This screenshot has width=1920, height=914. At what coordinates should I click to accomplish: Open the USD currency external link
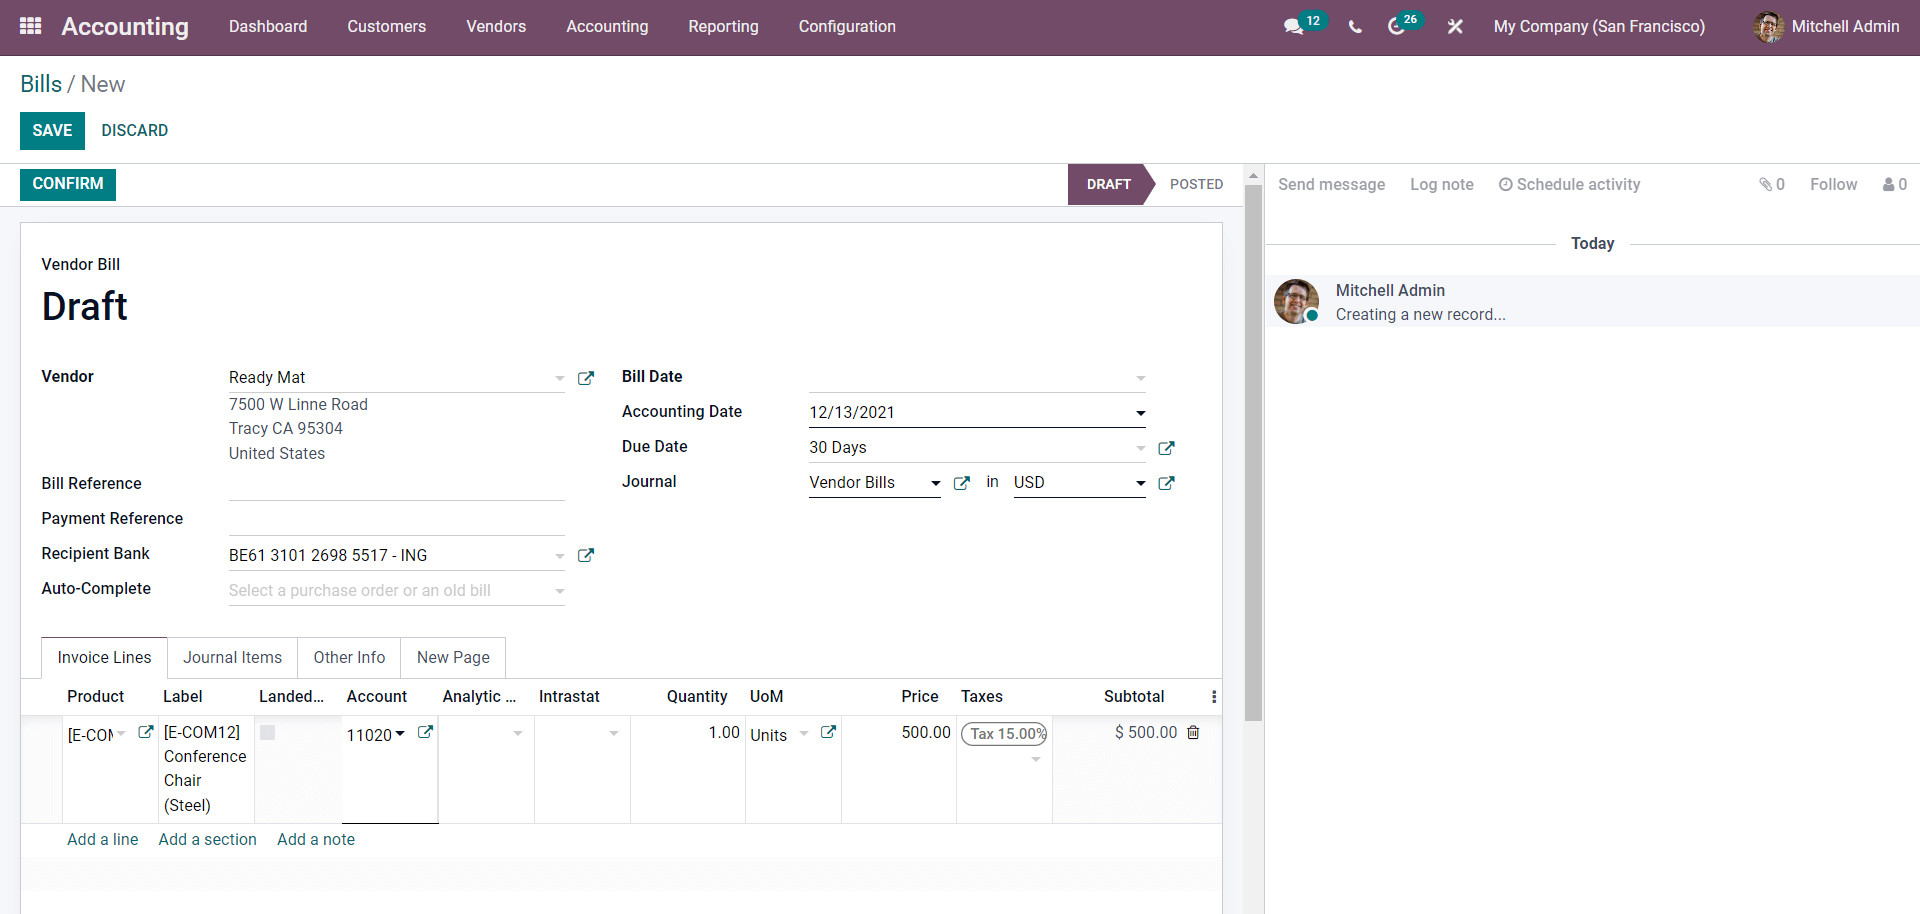[1166, 483]
